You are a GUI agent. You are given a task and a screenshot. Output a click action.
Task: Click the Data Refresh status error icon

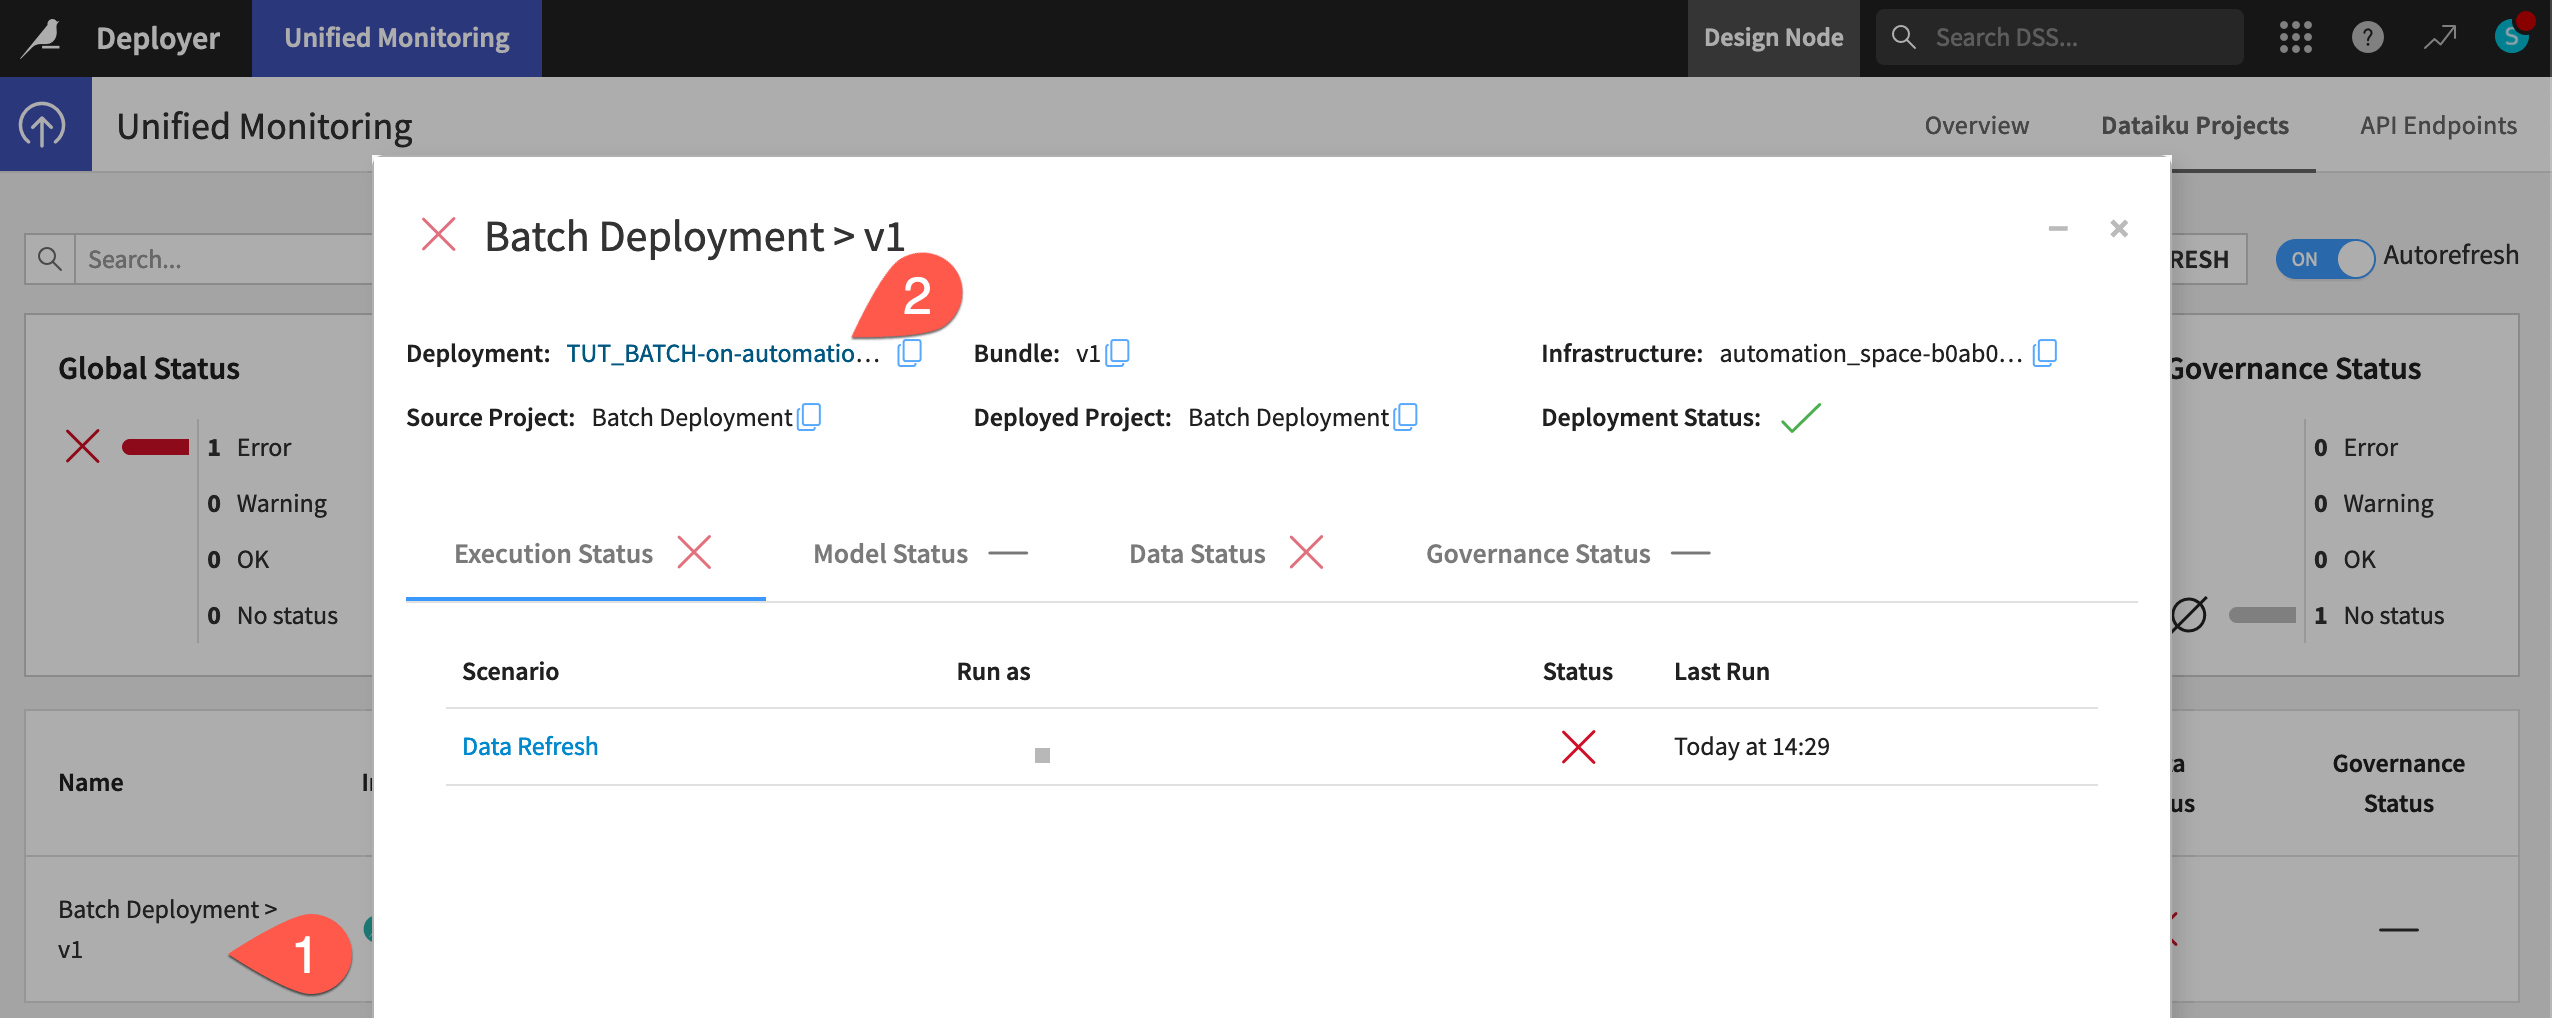1578,747
